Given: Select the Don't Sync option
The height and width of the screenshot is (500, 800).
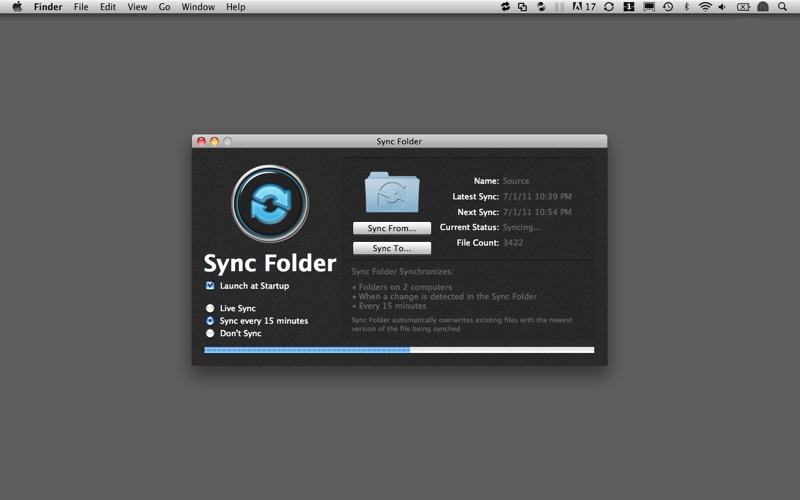Looking at the screenshot, I should point(210,333).
